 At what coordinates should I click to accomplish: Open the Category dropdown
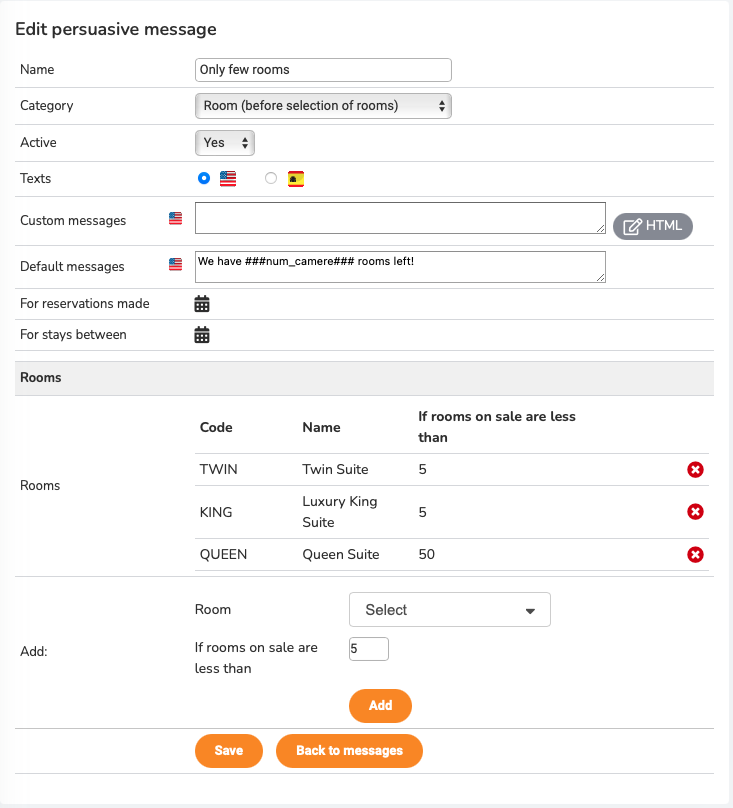tap(323, 106)
